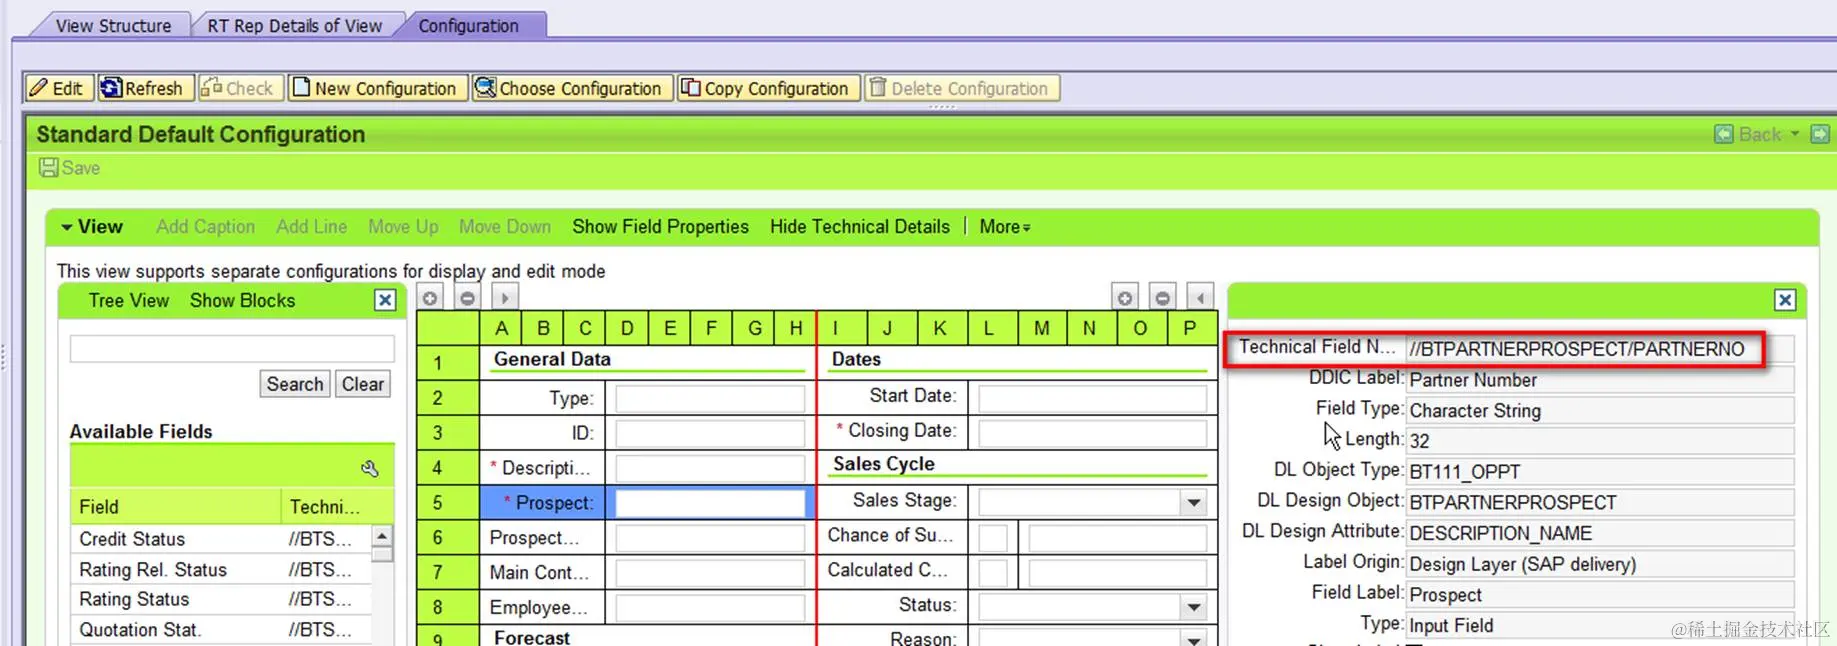Select Quotation Stat. field row
This screenshot has height=646, width=1837.
pyautogui.click(x=221, y=630)
